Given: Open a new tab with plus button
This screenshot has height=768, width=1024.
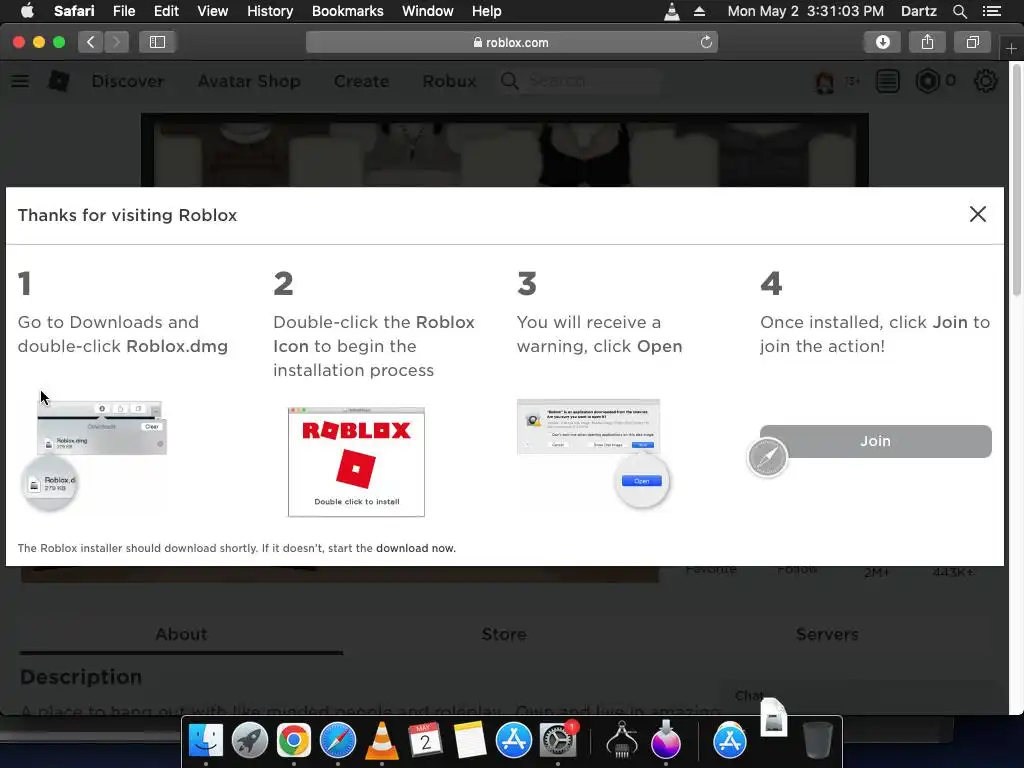Looking at the screenshot, I should click(x=1011, y=48).
